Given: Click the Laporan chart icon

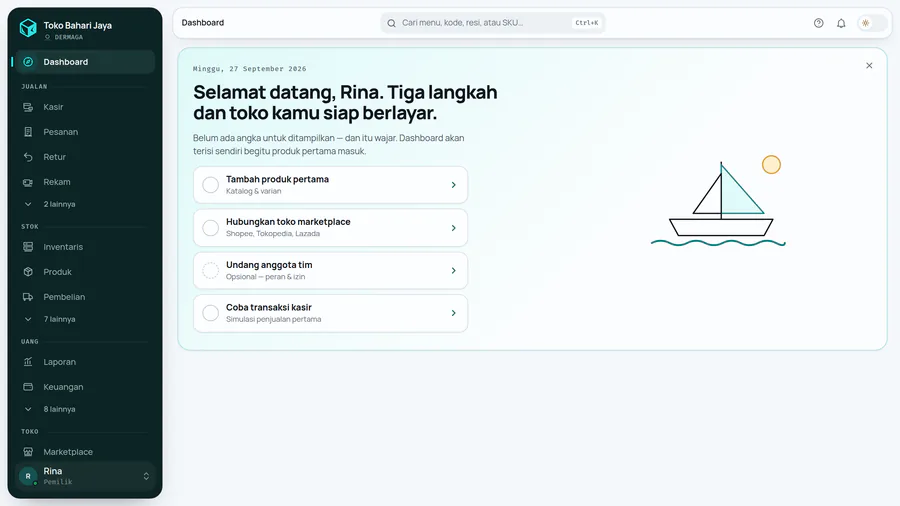Looking at the screenshot, I should 28,362.
